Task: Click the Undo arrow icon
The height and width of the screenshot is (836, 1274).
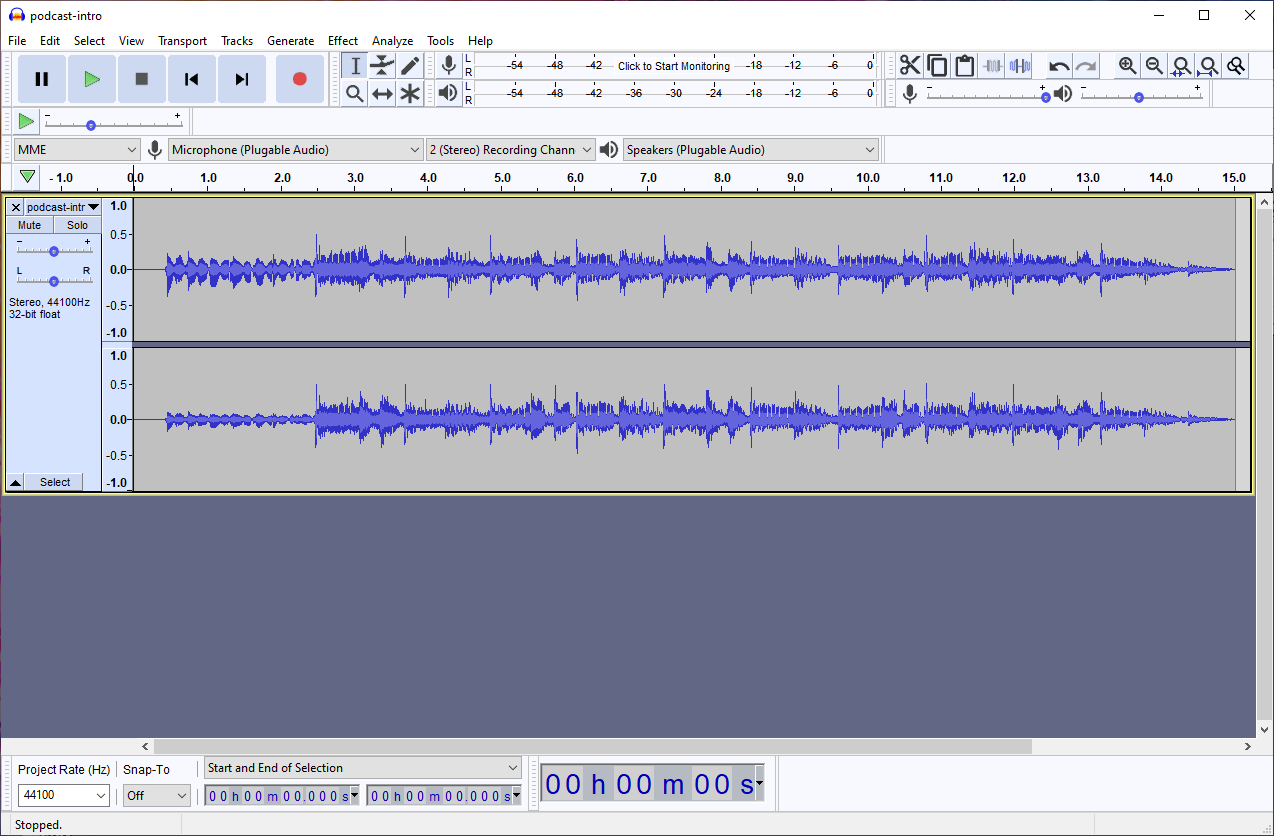Action: pyautogui.click(x=1059, y=66)
